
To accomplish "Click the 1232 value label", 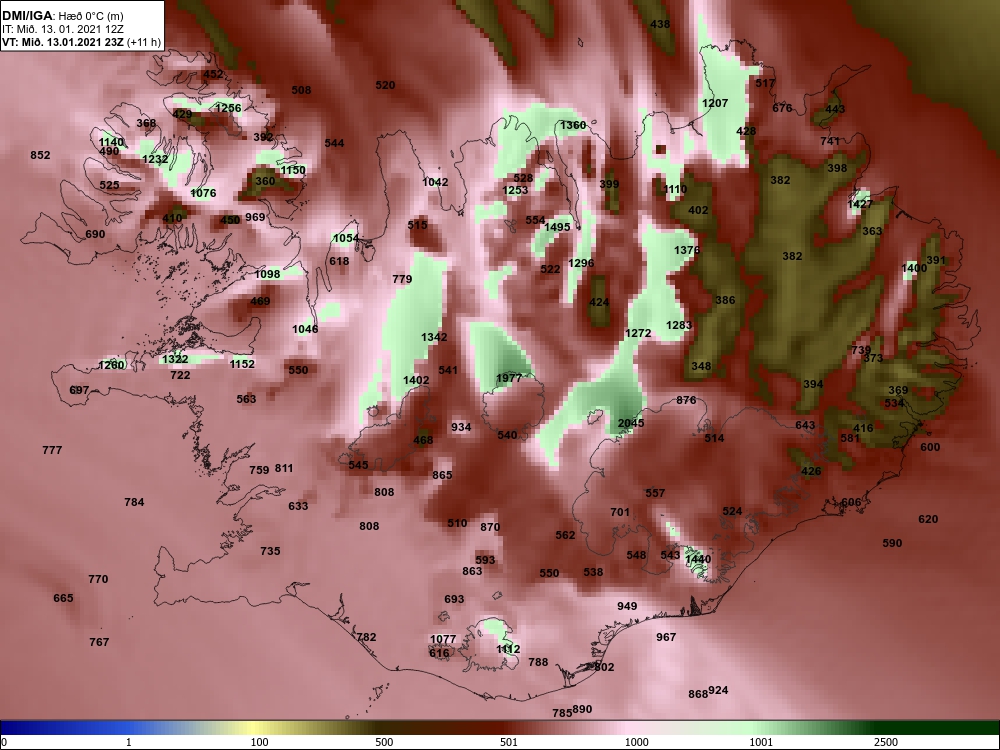I will tap(155, 159).
